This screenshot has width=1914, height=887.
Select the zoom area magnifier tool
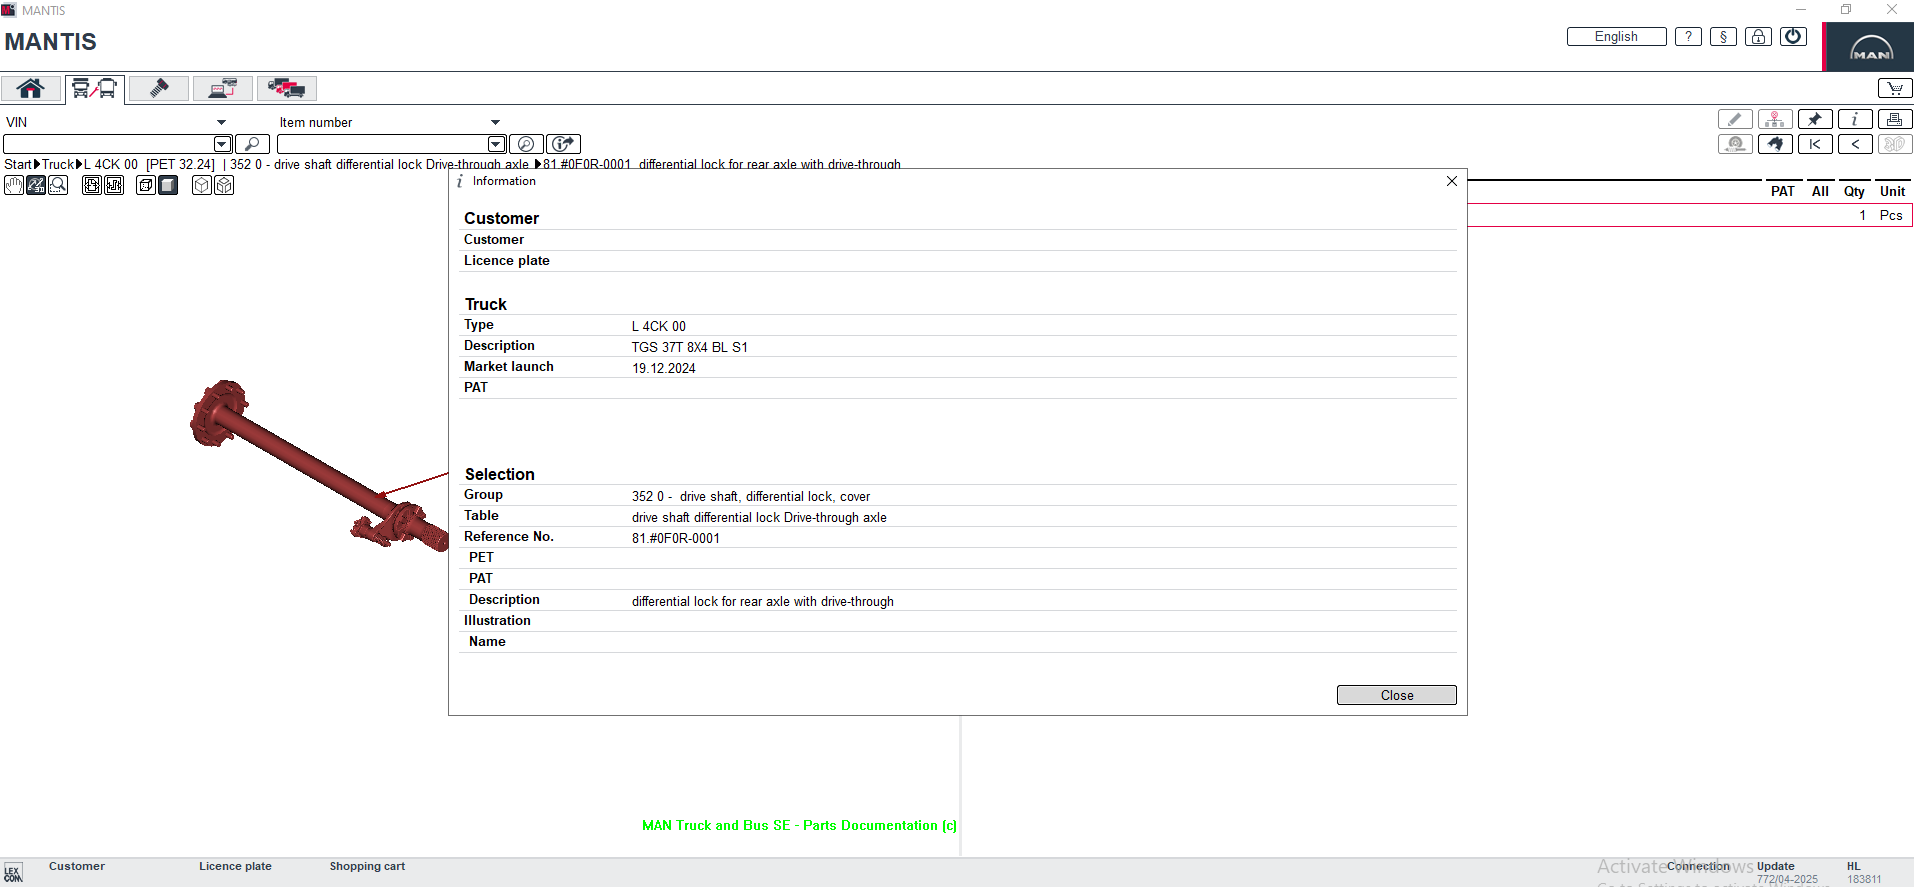pyautogui.click(x=58, y=185)
